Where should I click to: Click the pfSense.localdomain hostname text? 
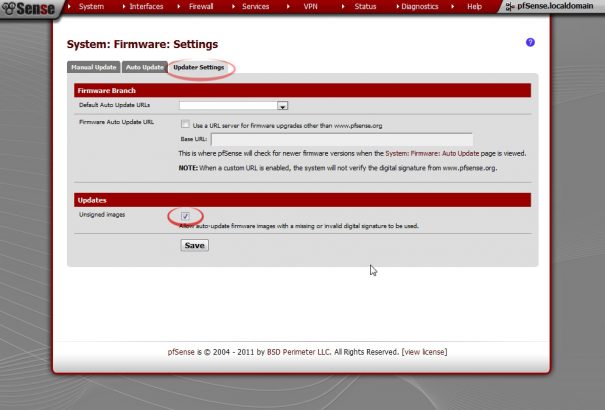555,6
